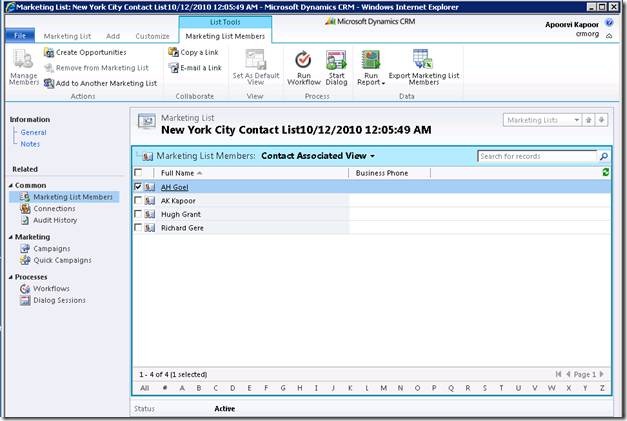The width and height of the screenshot is (627, 421).
Task: Click the E-mail a Link icon
Action: coord(173,68)
